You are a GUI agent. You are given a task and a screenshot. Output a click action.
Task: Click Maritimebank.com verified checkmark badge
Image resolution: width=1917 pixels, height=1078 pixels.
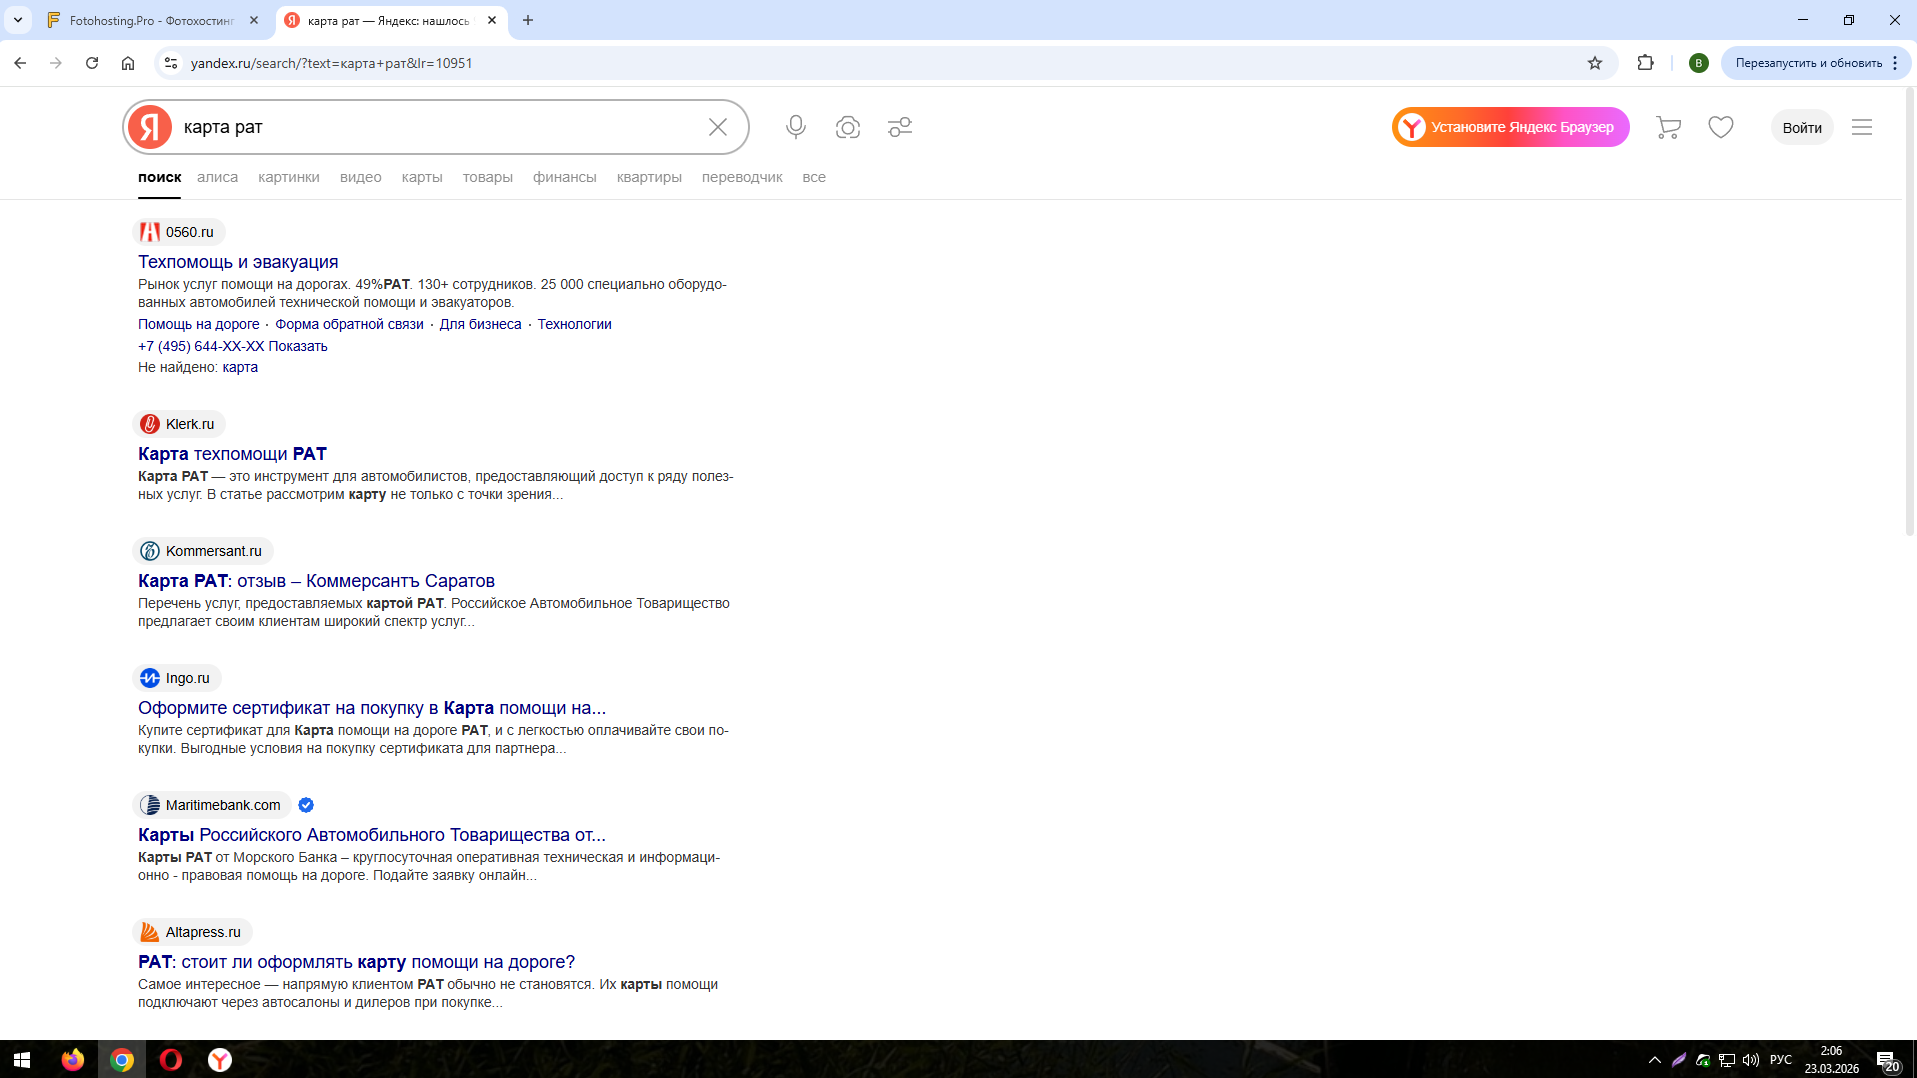306,805
